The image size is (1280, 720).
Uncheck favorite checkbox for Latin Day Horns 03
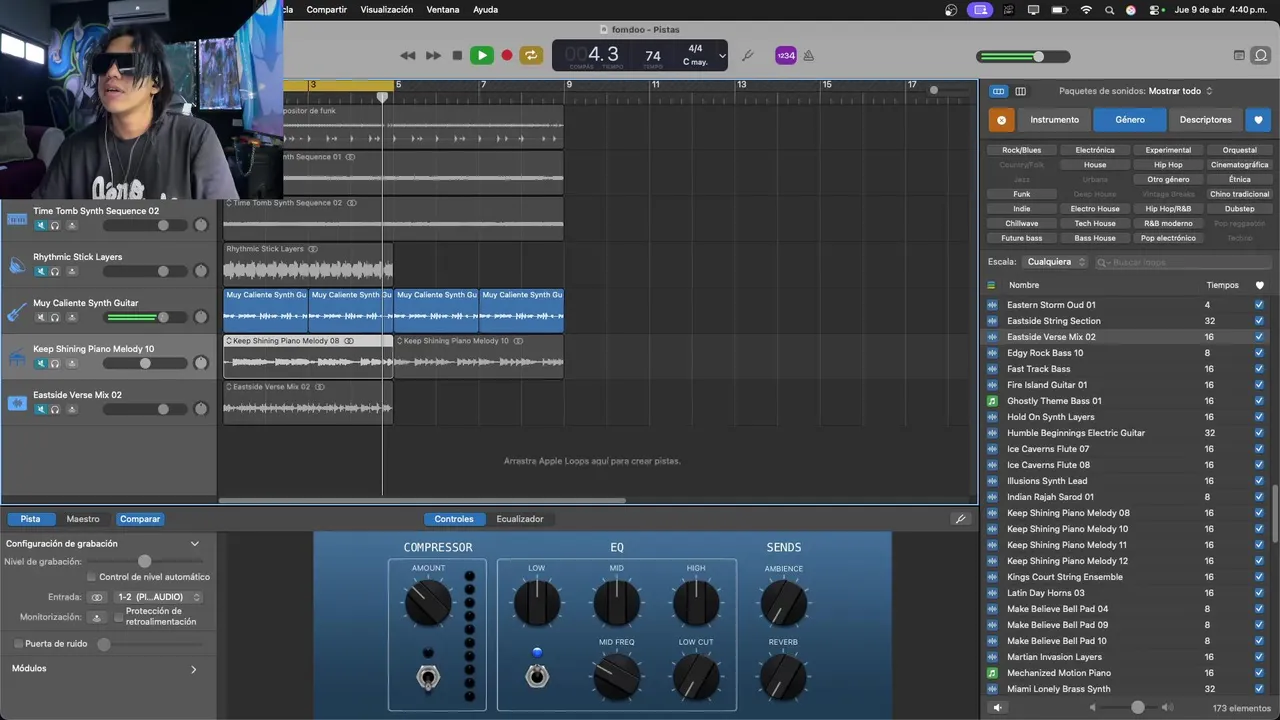1259,593
